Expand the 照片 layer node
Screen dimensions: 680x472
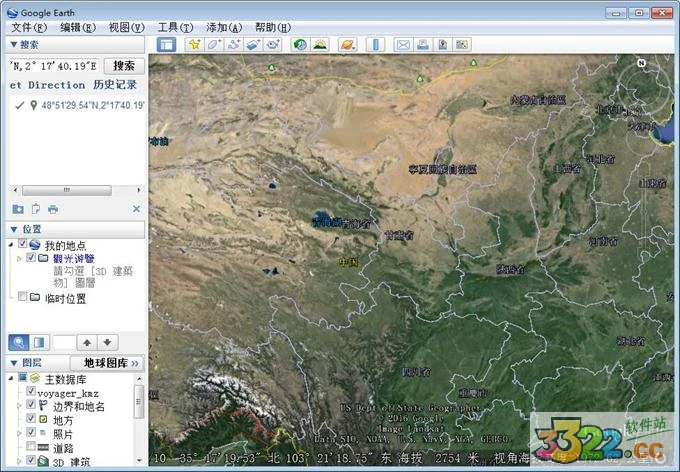19,433
